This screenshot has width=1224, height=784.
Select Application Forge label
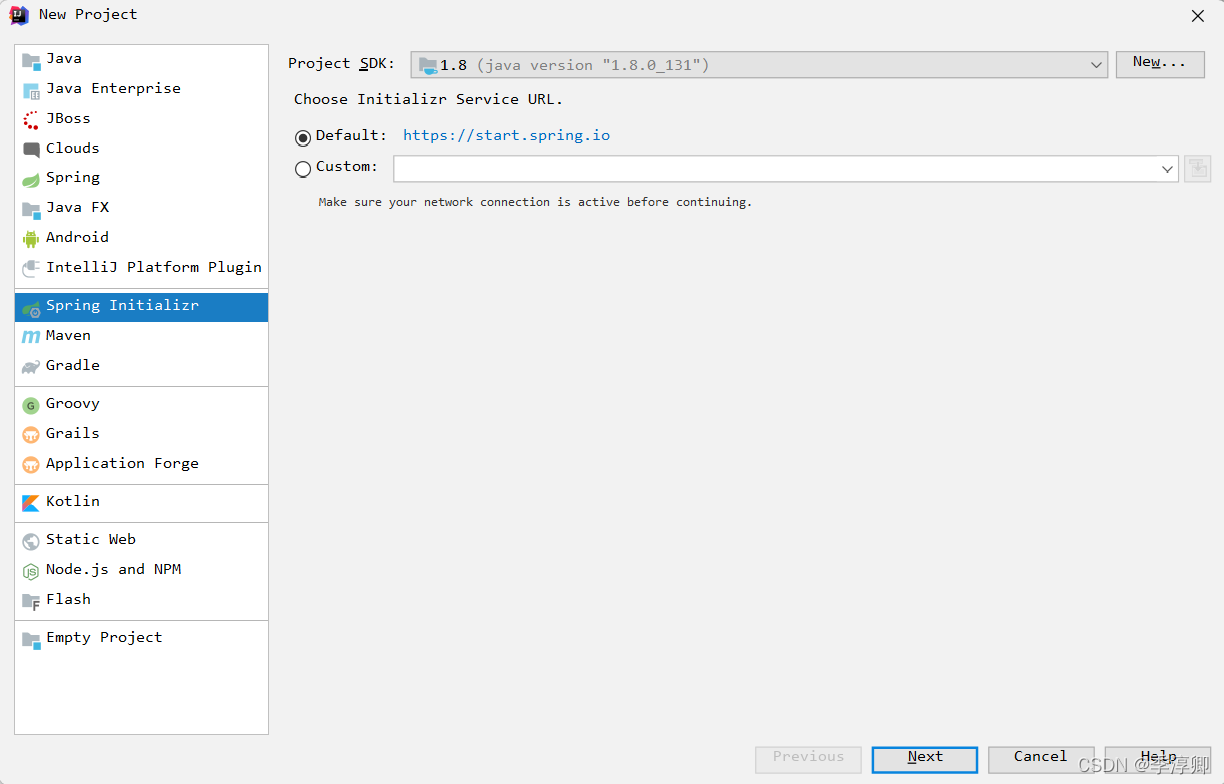[x=122, y=464]
